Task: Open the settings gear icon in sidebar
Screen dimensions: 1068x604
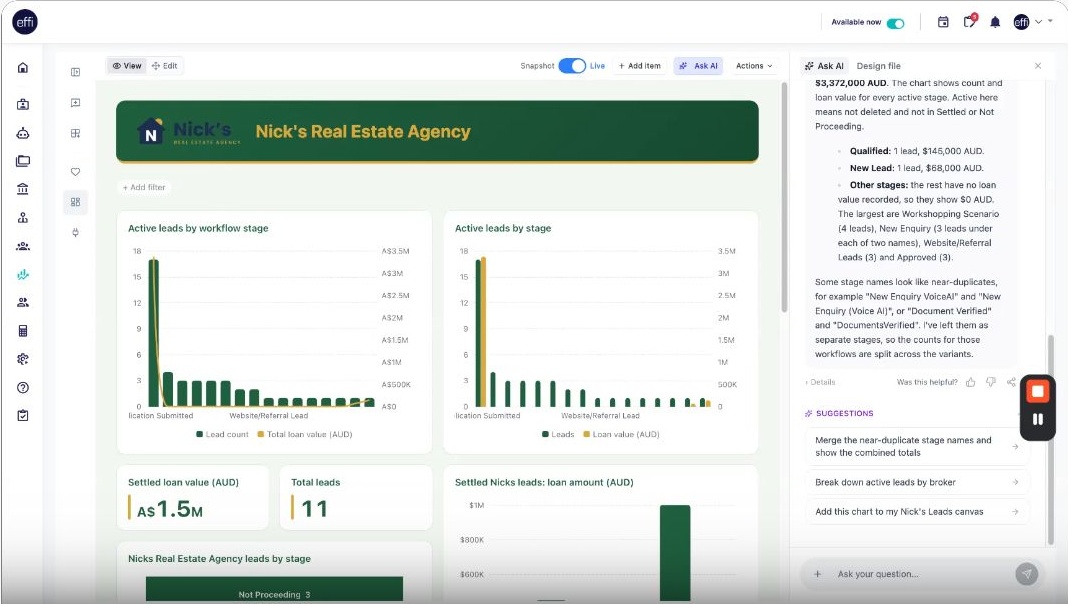Action: [x=22, y=359]
